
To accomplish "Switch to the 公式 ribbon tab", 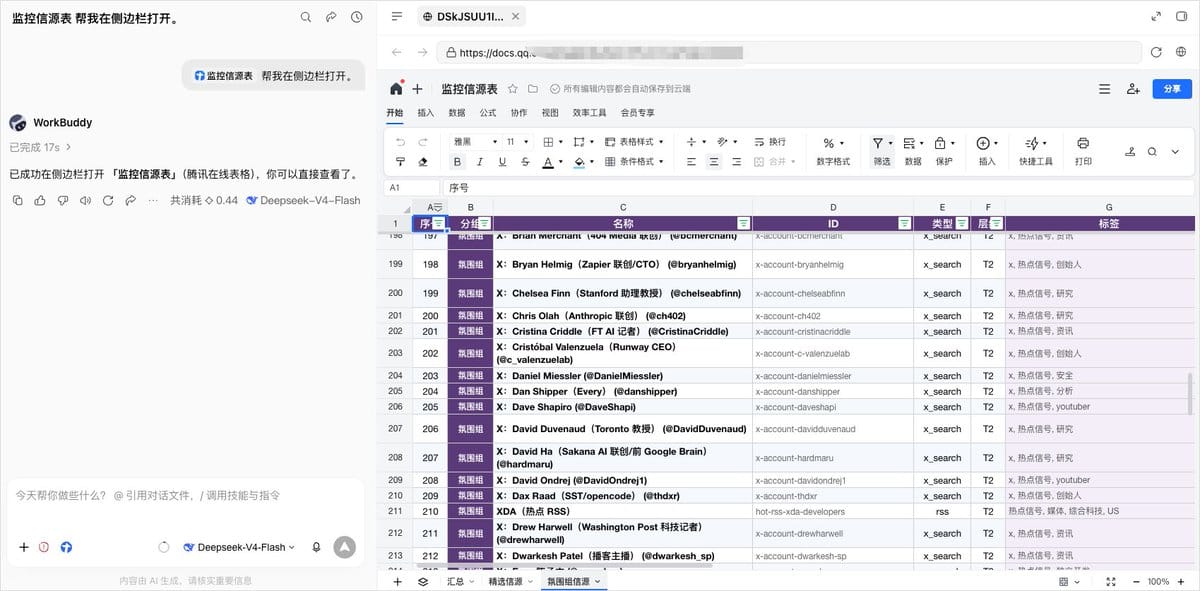I will point(488,113).
